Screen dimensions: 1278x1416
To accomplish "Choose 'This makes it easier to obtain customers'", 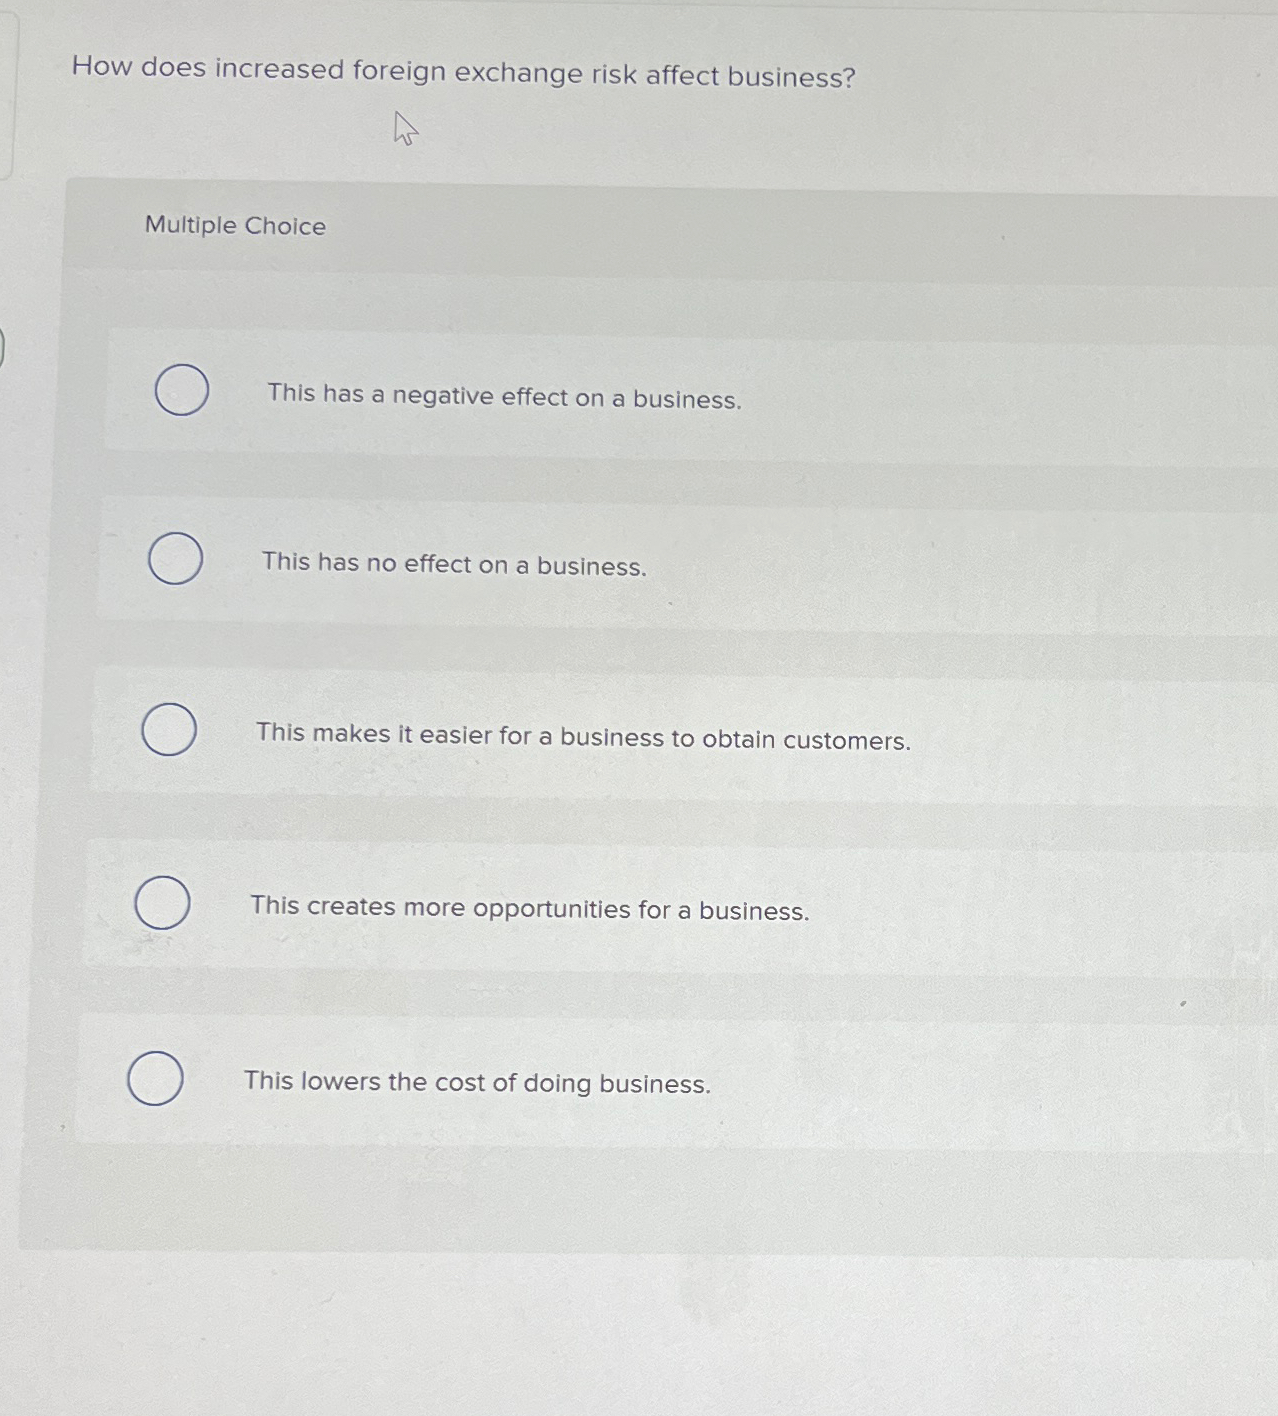I will tap(171, 730).
